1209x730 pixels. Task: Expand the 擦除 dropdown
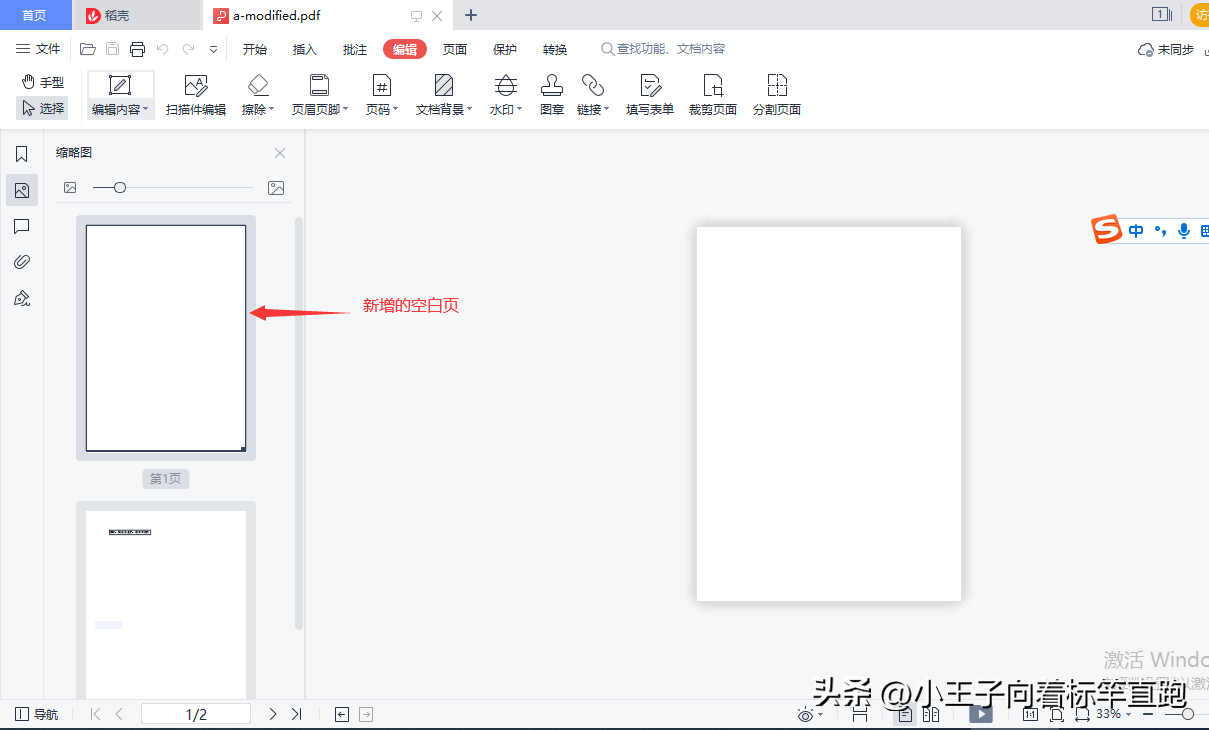[272, 109]
